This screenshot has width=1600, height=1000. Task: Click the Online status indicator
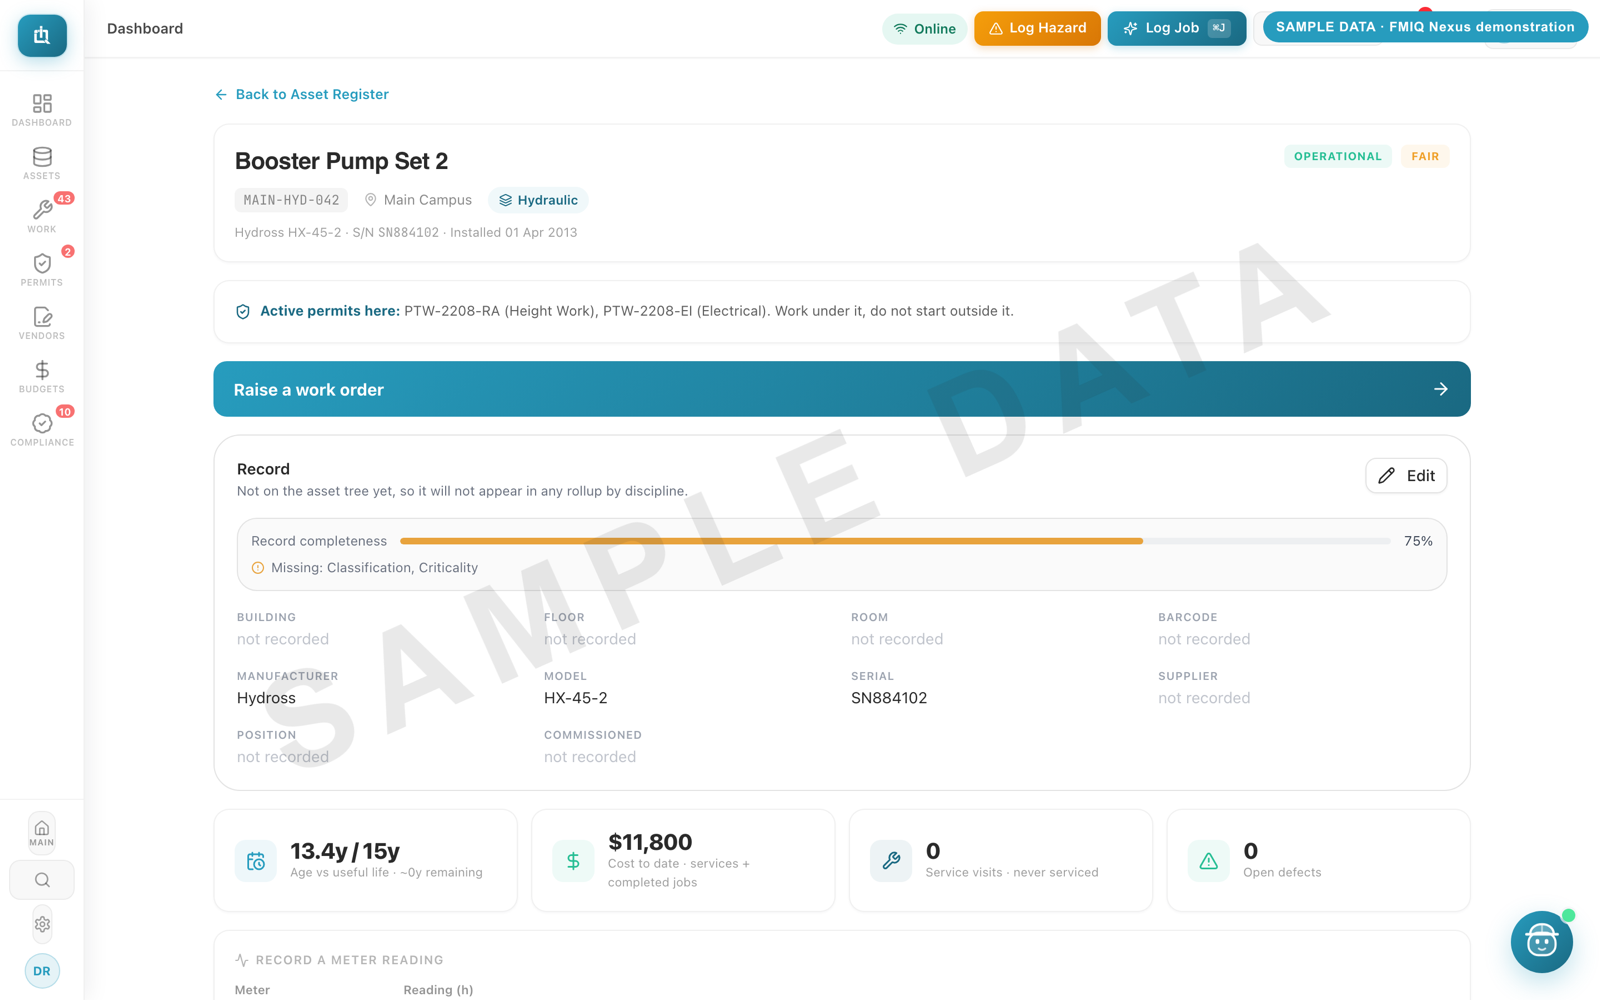point(924,29)
